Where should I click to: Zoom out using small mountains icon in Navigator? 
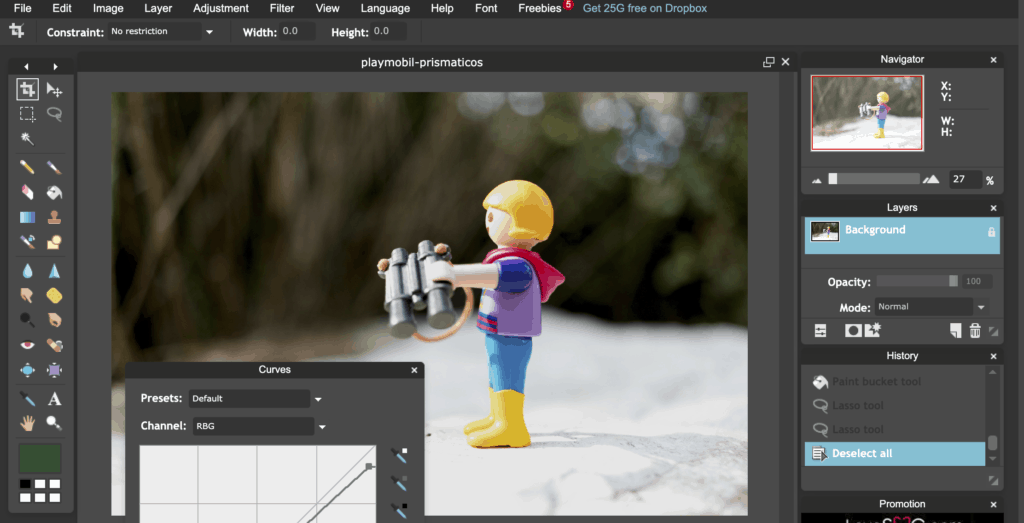pos(816,180)
